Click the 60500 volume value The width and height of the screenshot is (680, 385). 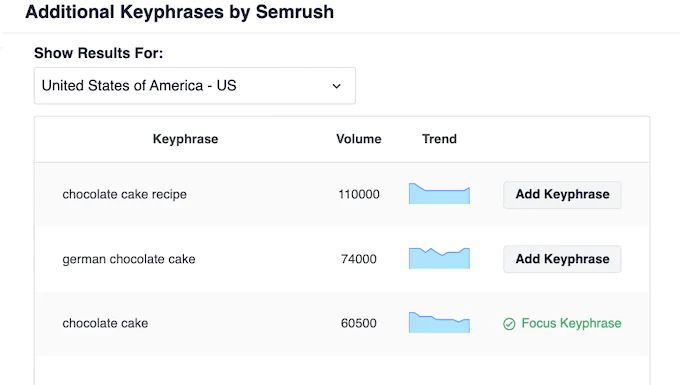pyautogui.click(x=359, y=323)
